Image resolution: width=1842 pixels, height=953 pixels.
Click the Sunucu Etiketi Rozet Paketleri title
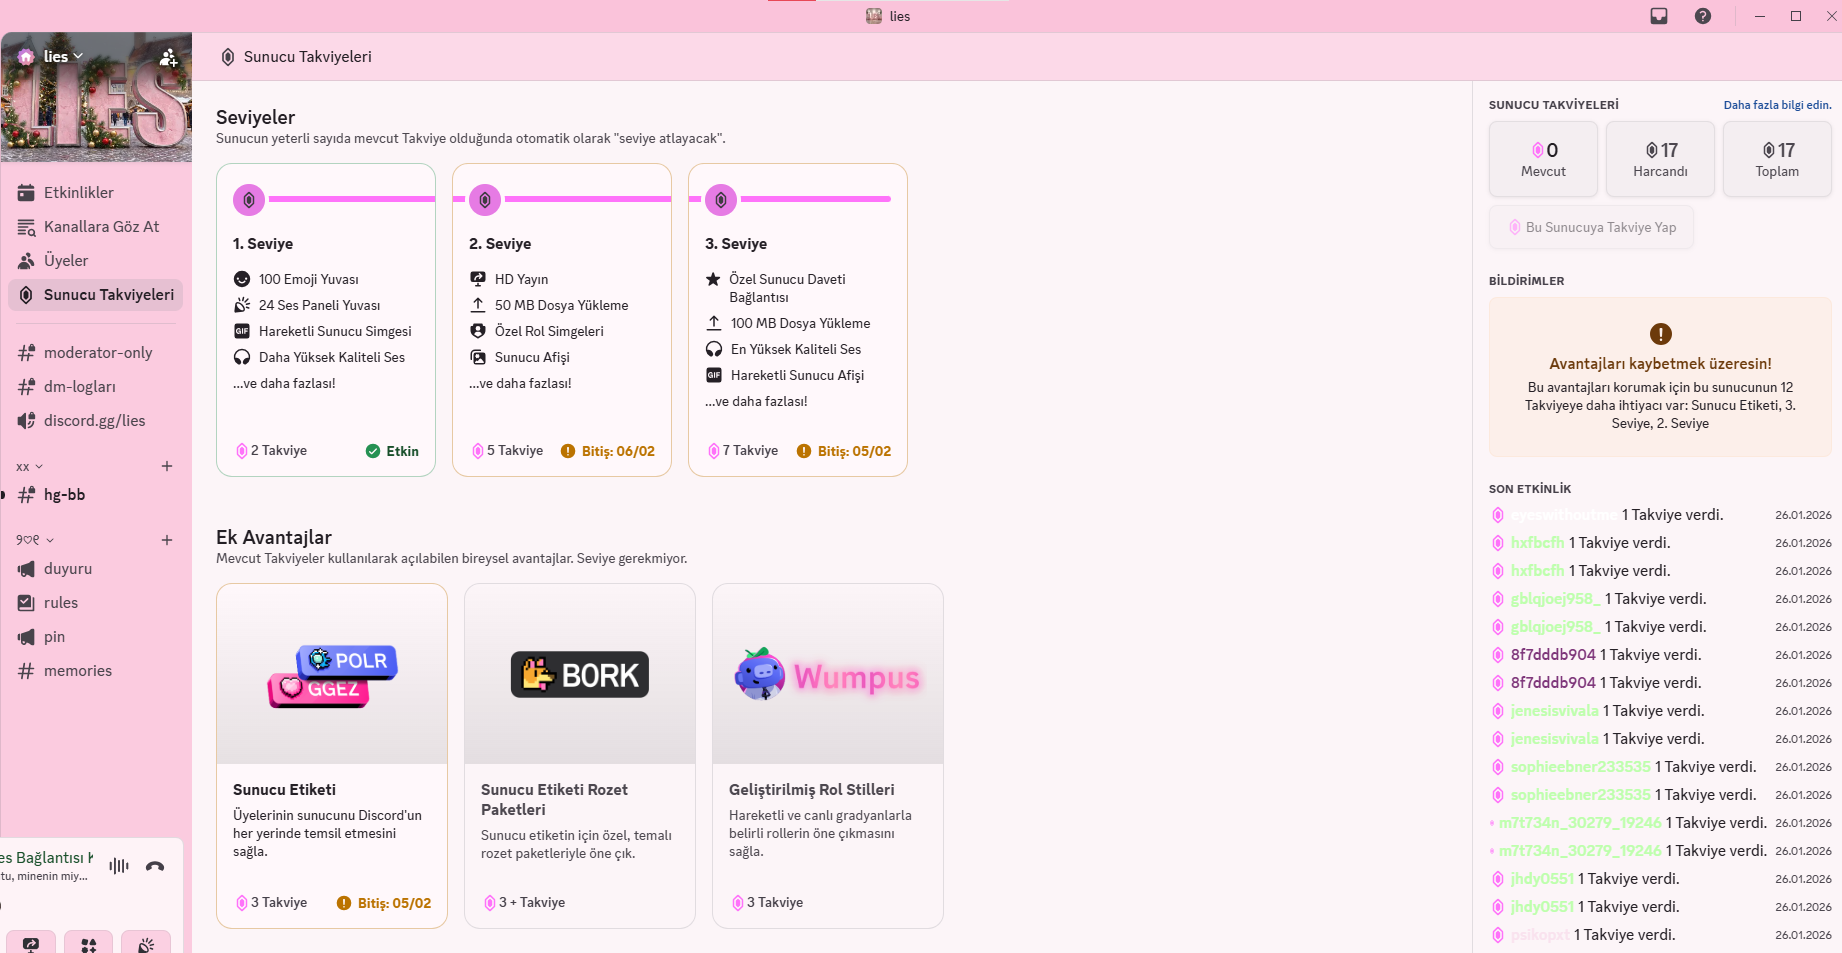(554, 800)
